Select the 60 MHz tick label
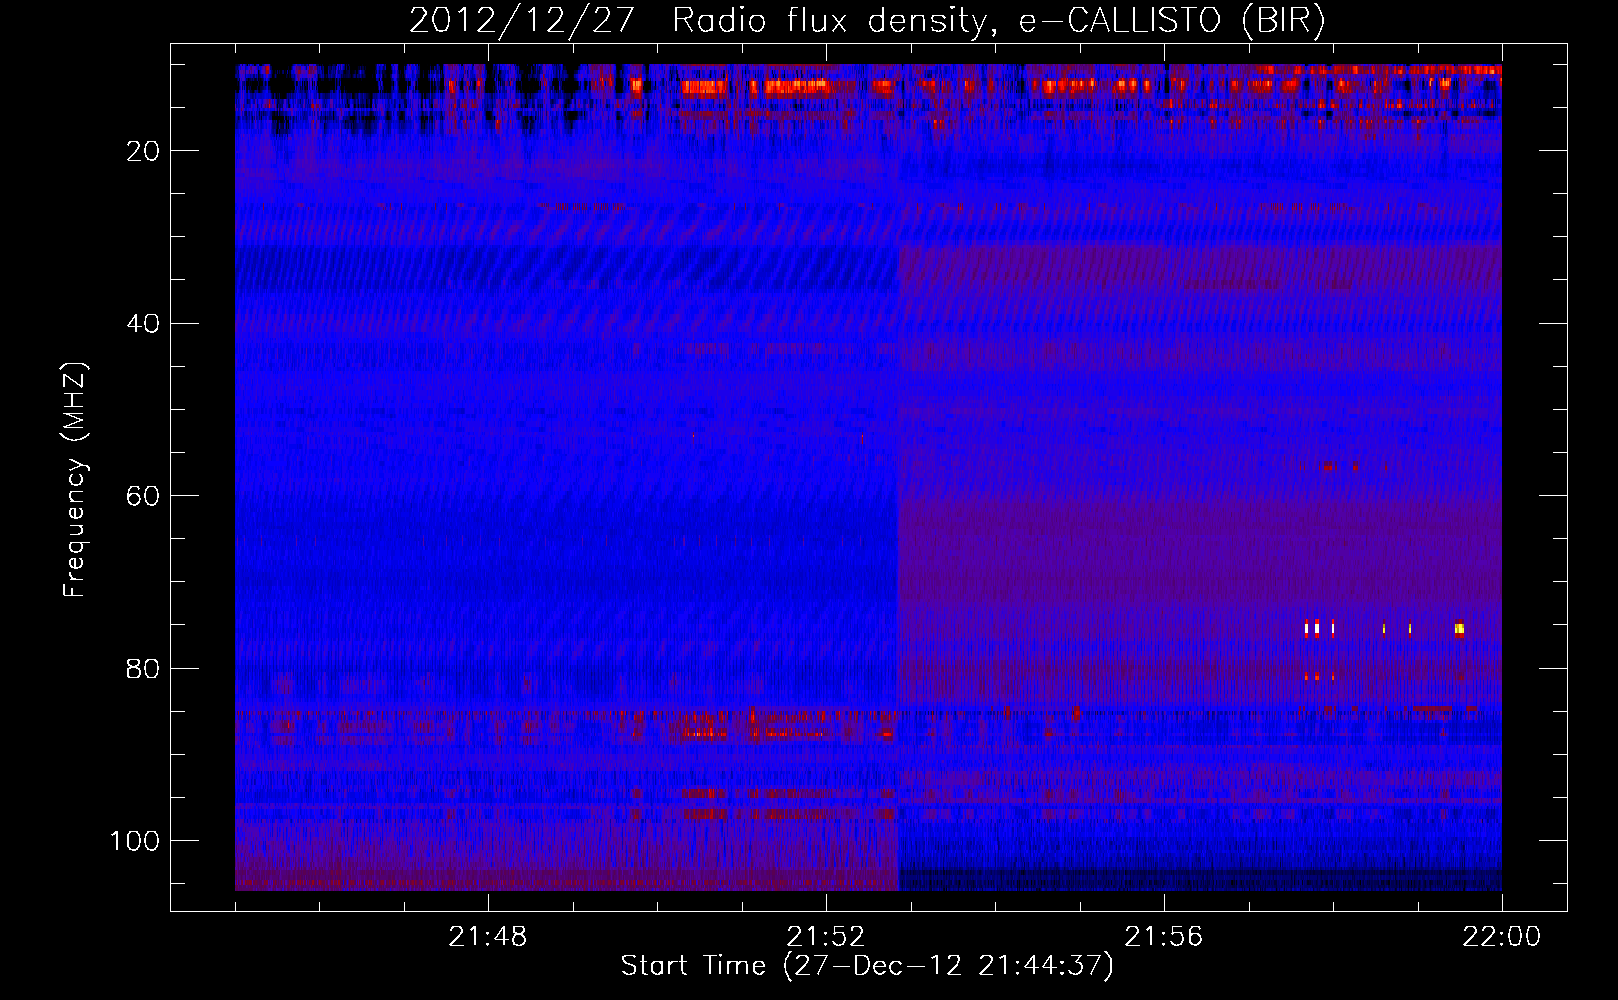Image resolution: width=1618 pixels, height=1000 pixels. click(x=144, y=496)
